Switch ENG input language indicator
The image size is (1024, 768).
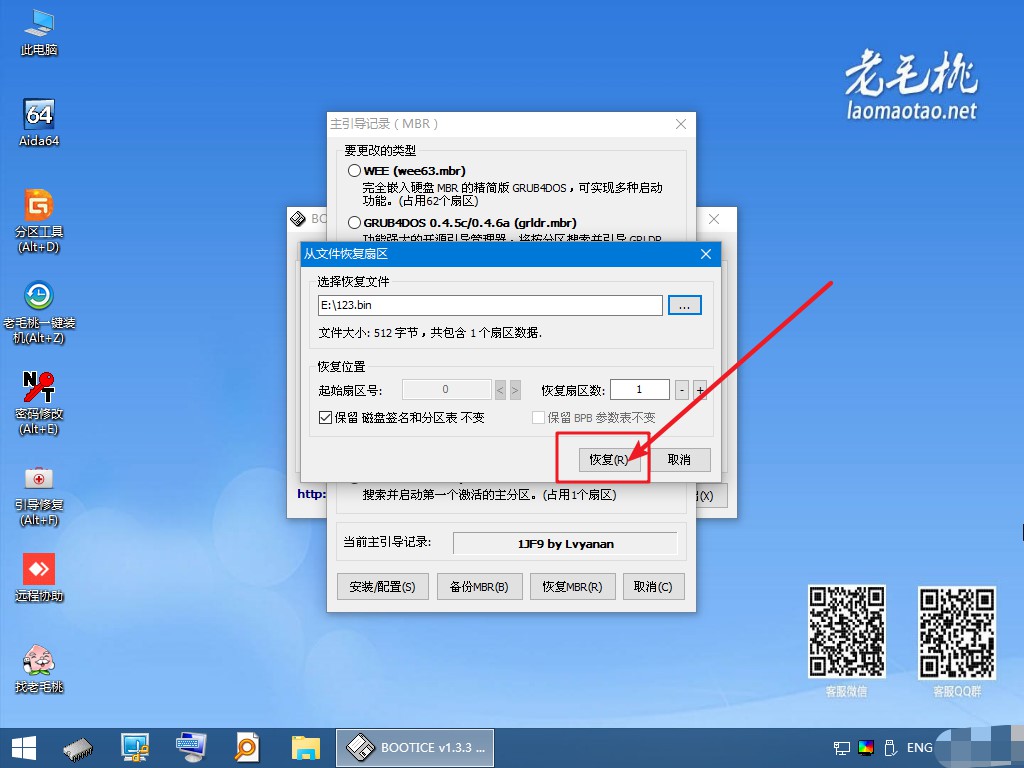(920, 748)
